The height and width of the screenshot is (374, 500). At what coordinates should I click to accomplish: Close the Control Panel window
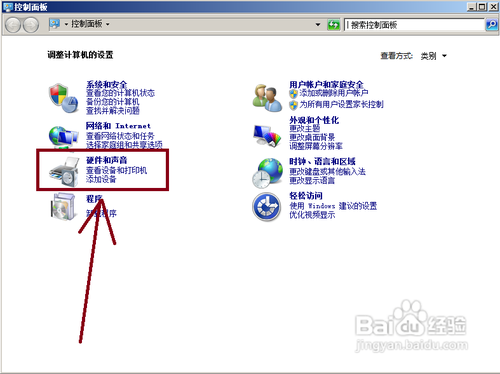pos(493,7)
